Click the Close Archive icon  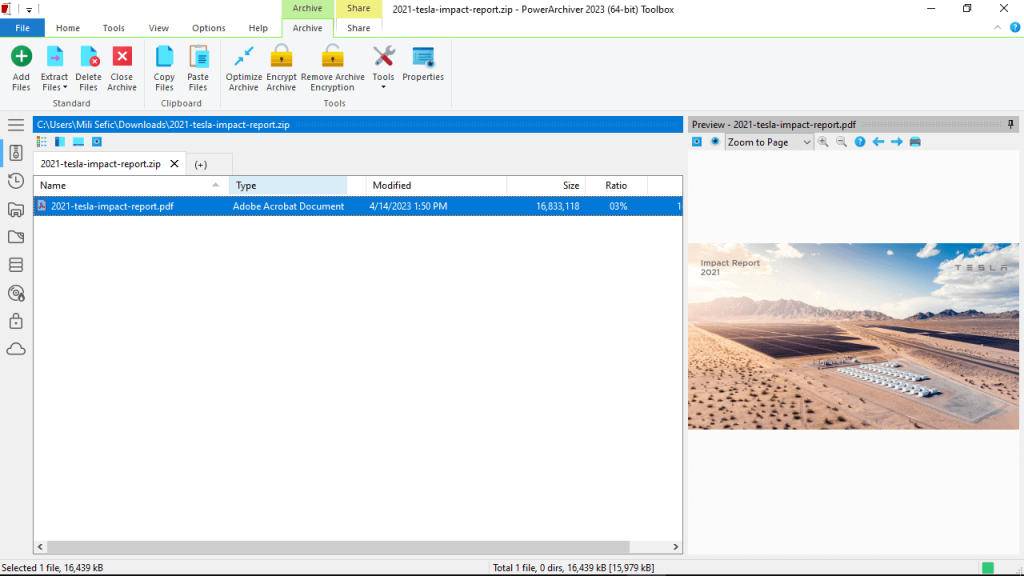tap(121, 57)
